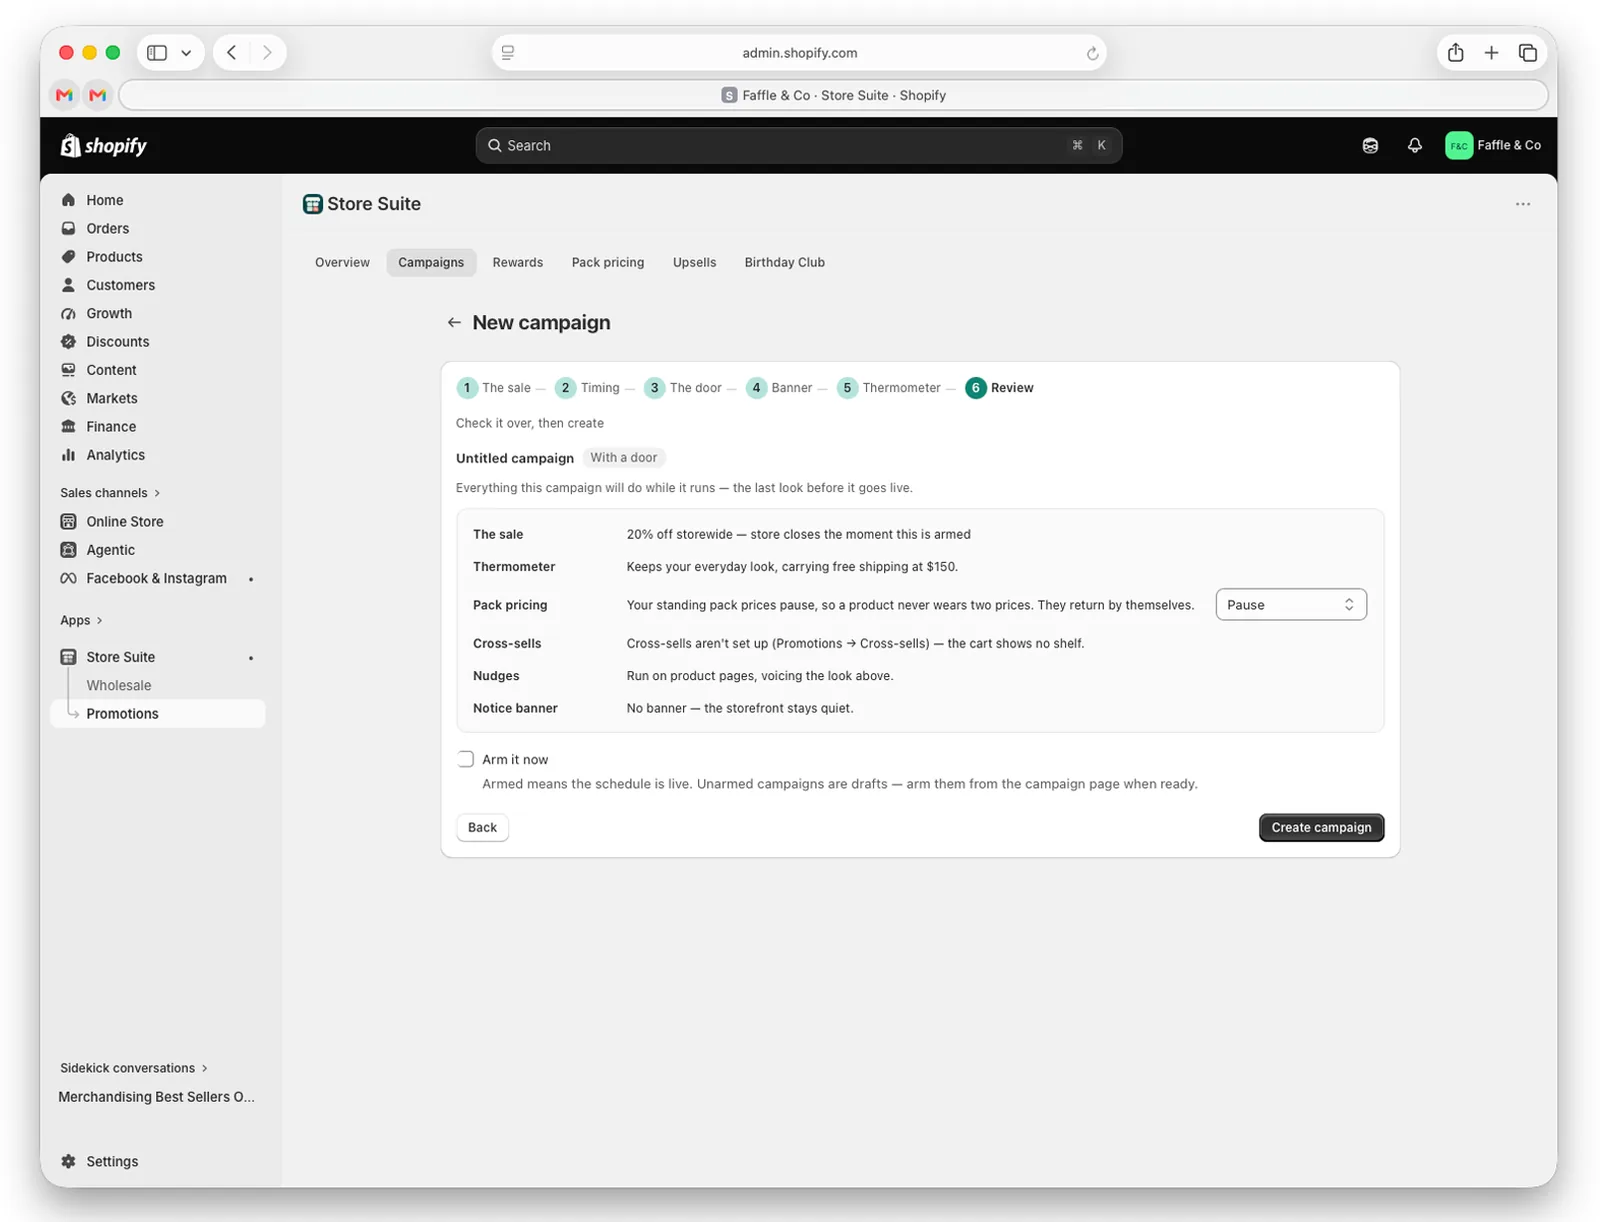Reload the page with refresh icon
This screenshot has width=1600, height=1222.
(1092, 53)
